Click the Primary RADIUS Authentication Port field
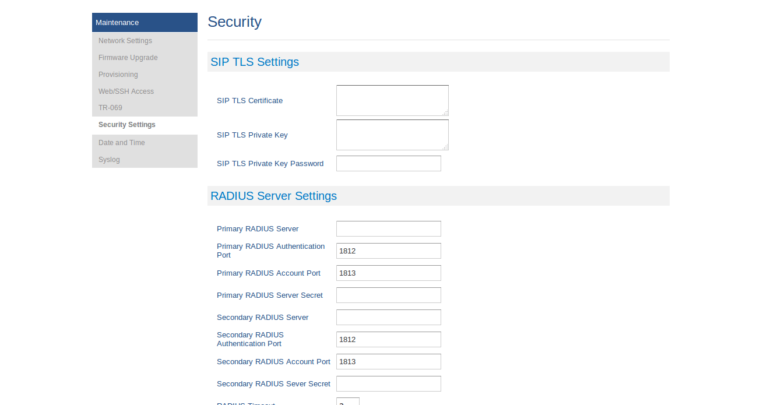 pos(388,251)
